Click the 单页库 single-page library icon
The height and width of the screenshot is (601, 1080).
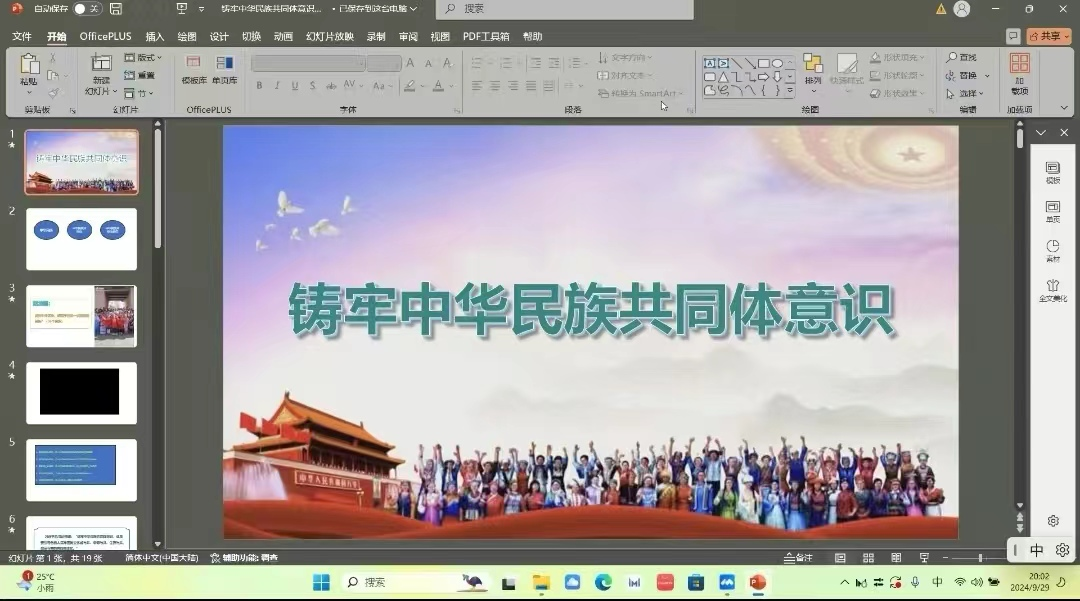224,69
